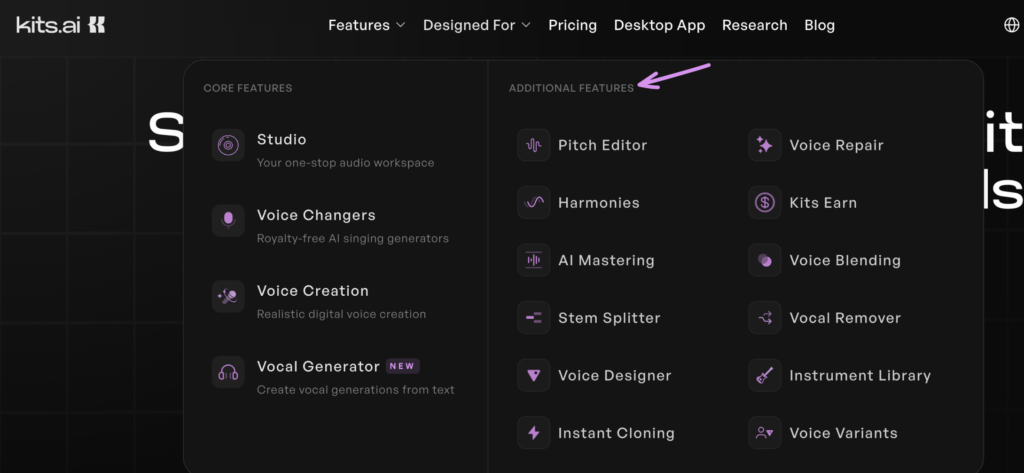Visit the Blog link

pos(819,25)
